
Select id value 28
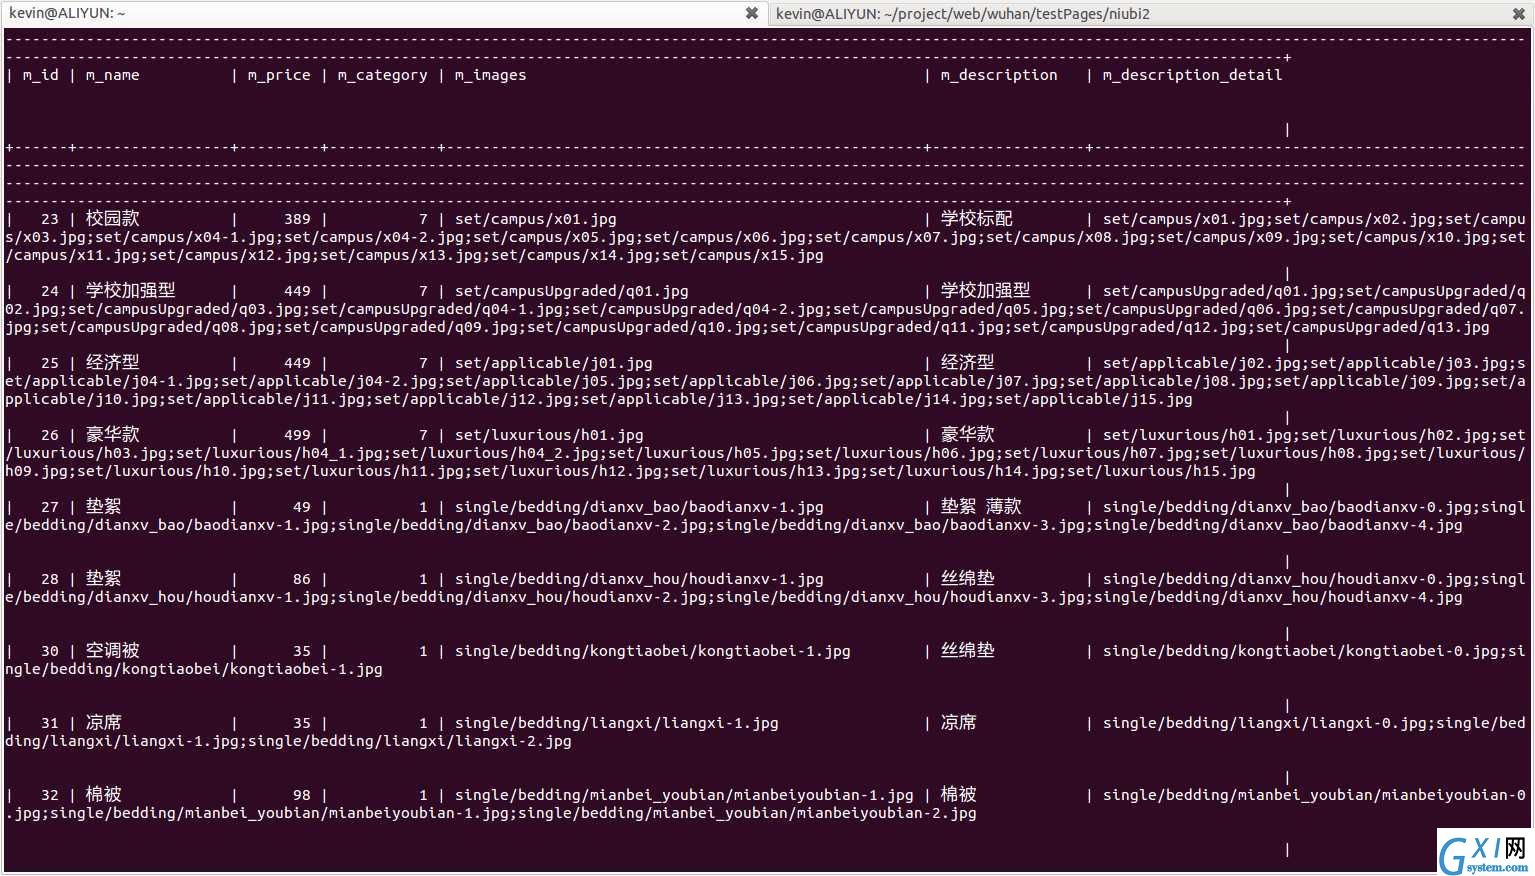pyautogui.click(x=50, y=579)
